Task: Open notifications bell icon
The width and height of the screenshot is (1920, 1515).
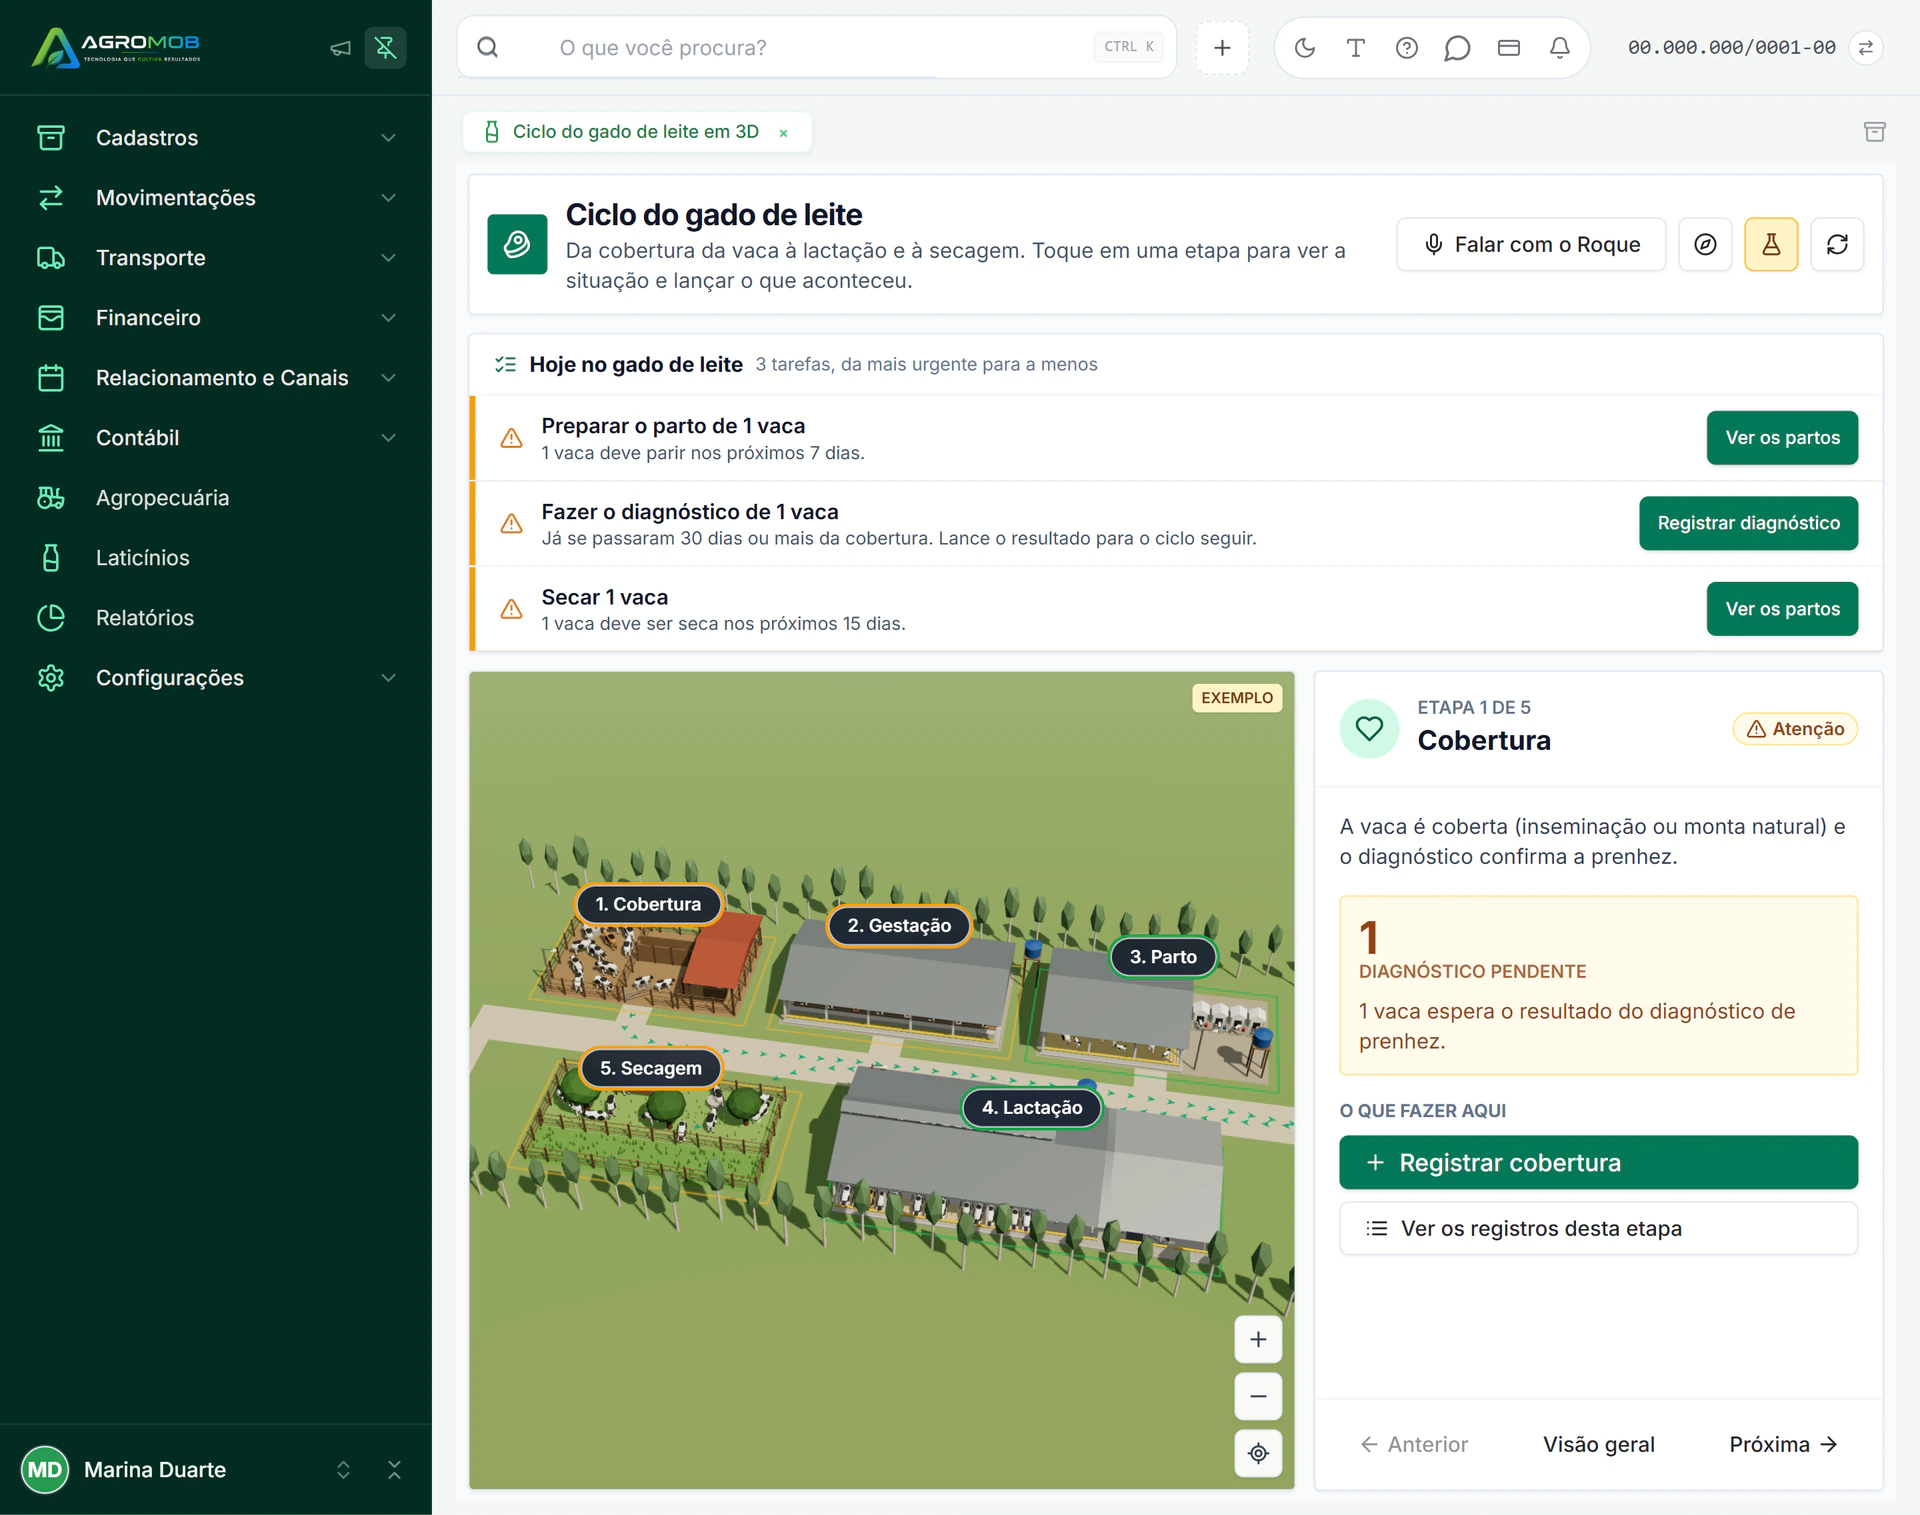Action: point(1560,47)
